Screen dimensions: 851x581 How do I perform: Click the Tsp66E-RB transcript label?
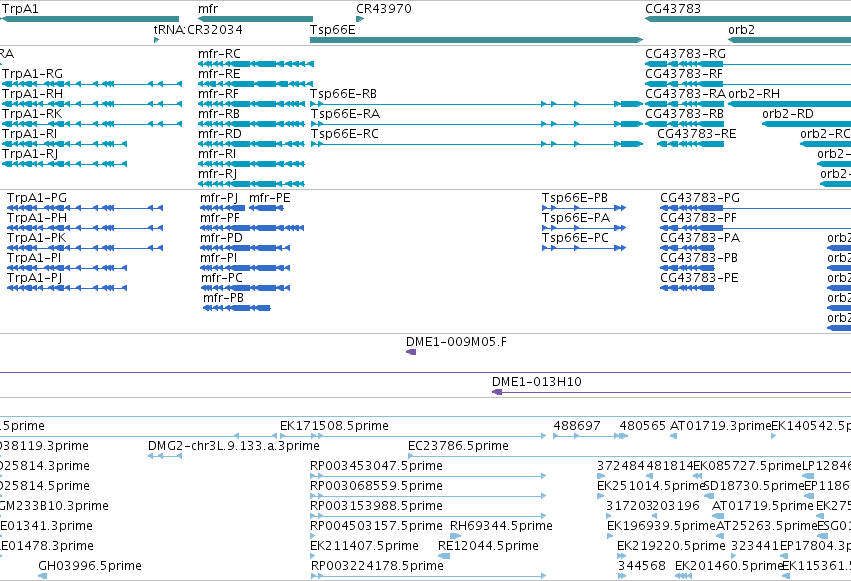343,93
